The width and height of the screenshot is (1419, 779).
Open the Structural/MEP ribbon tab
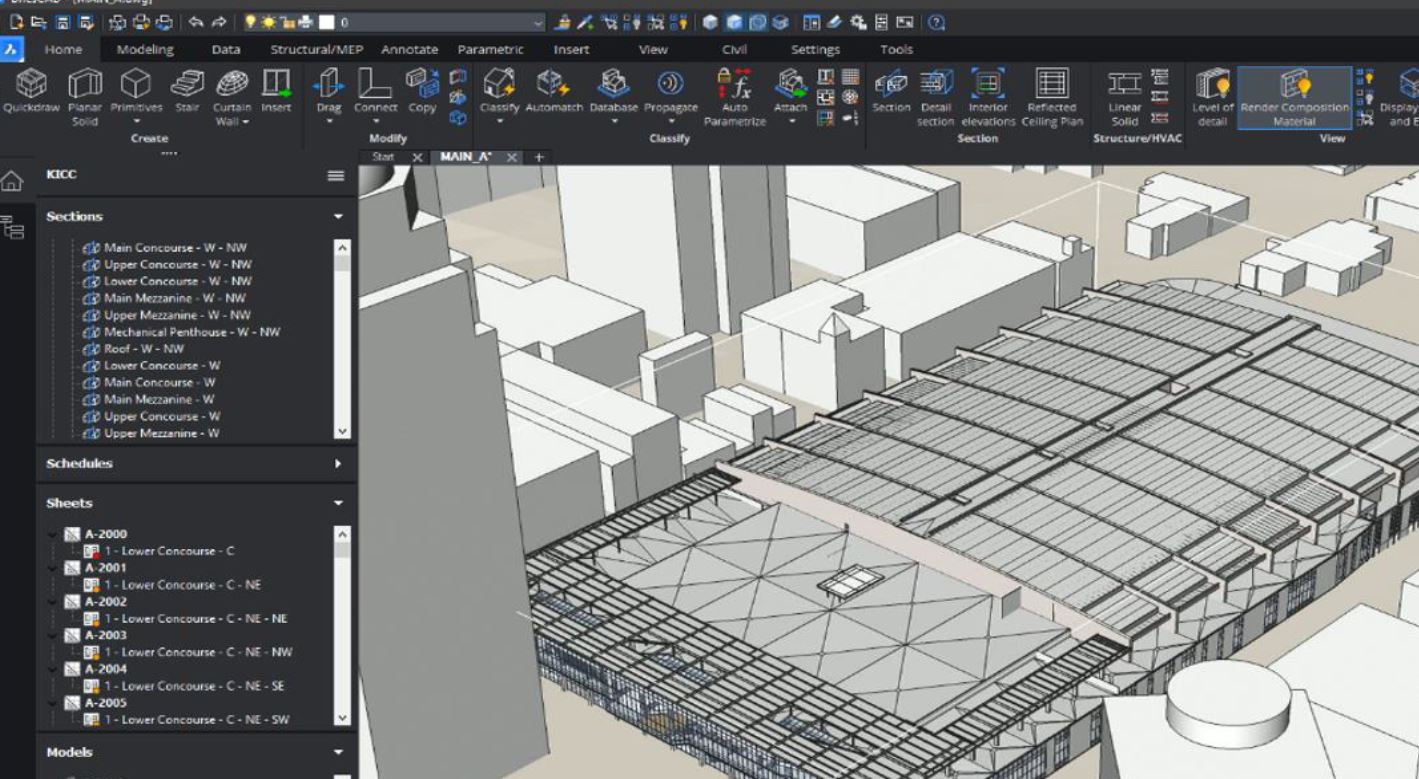317,49
